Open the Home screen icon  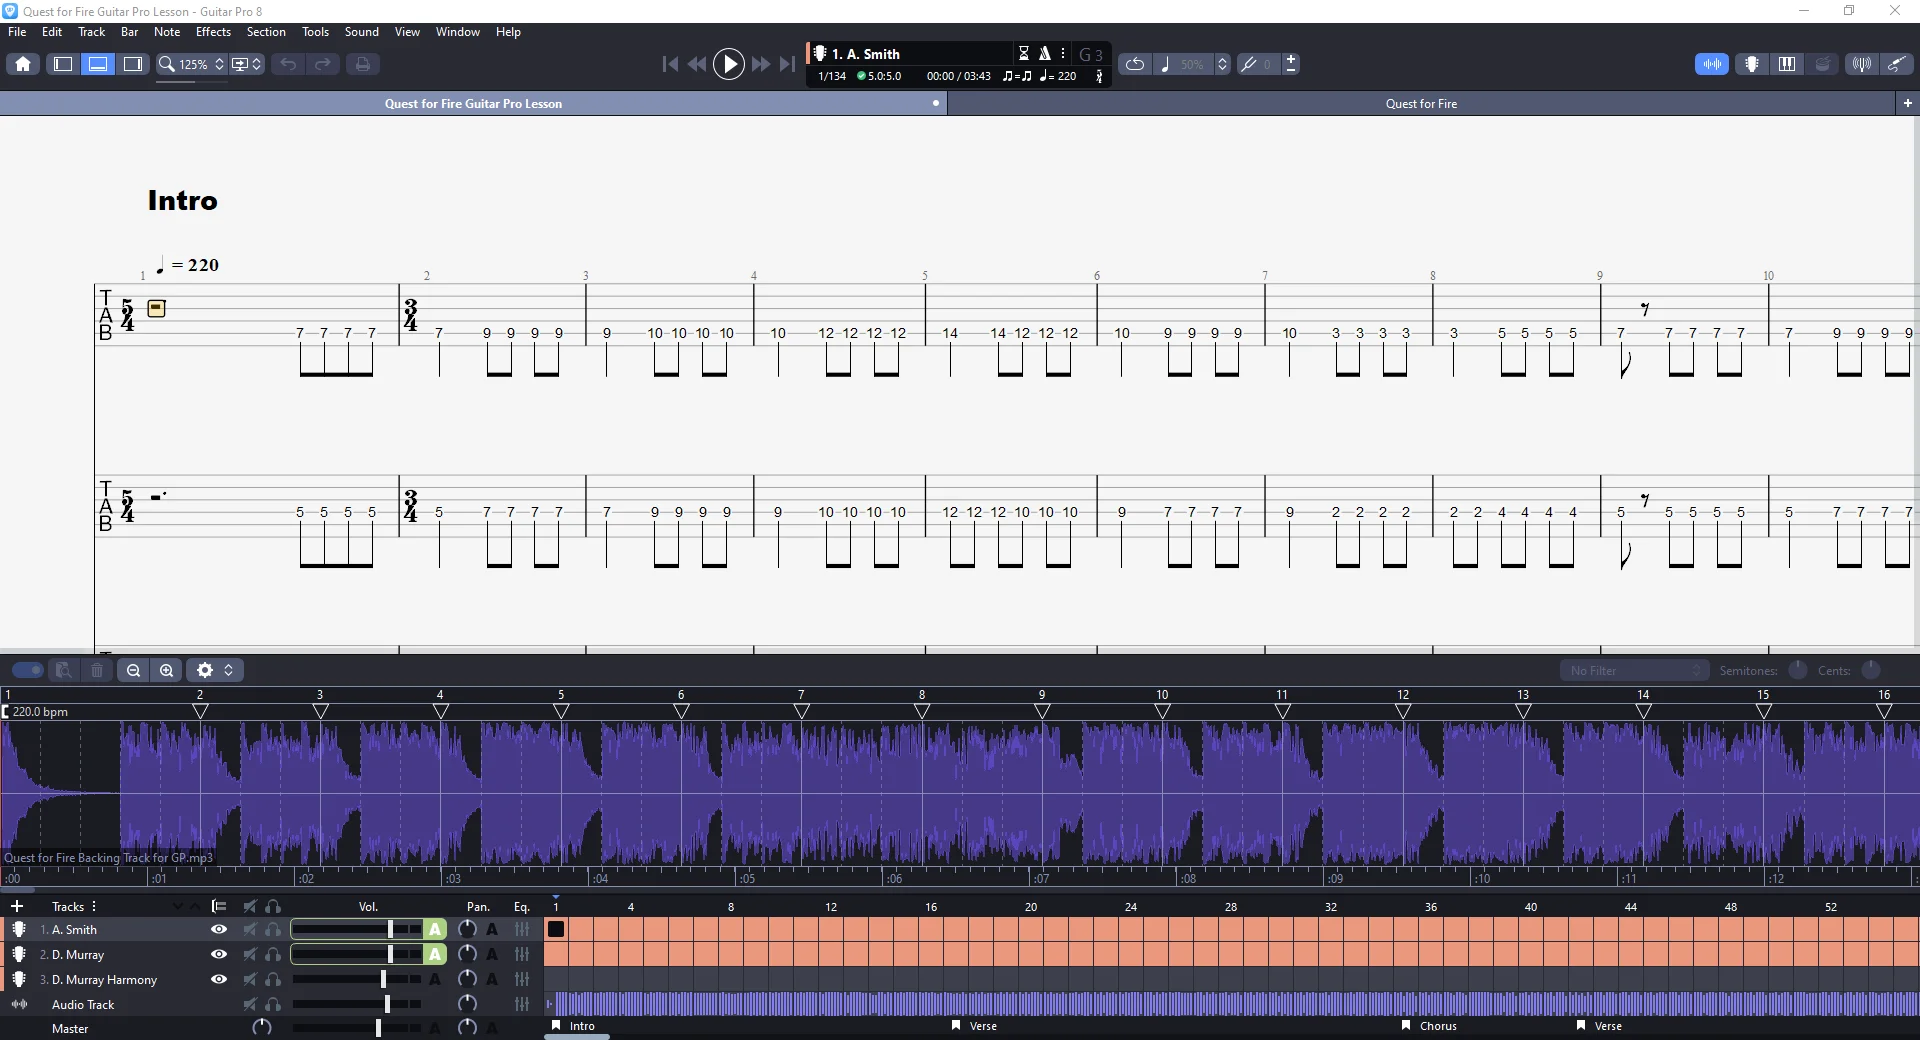pos(23,64)
